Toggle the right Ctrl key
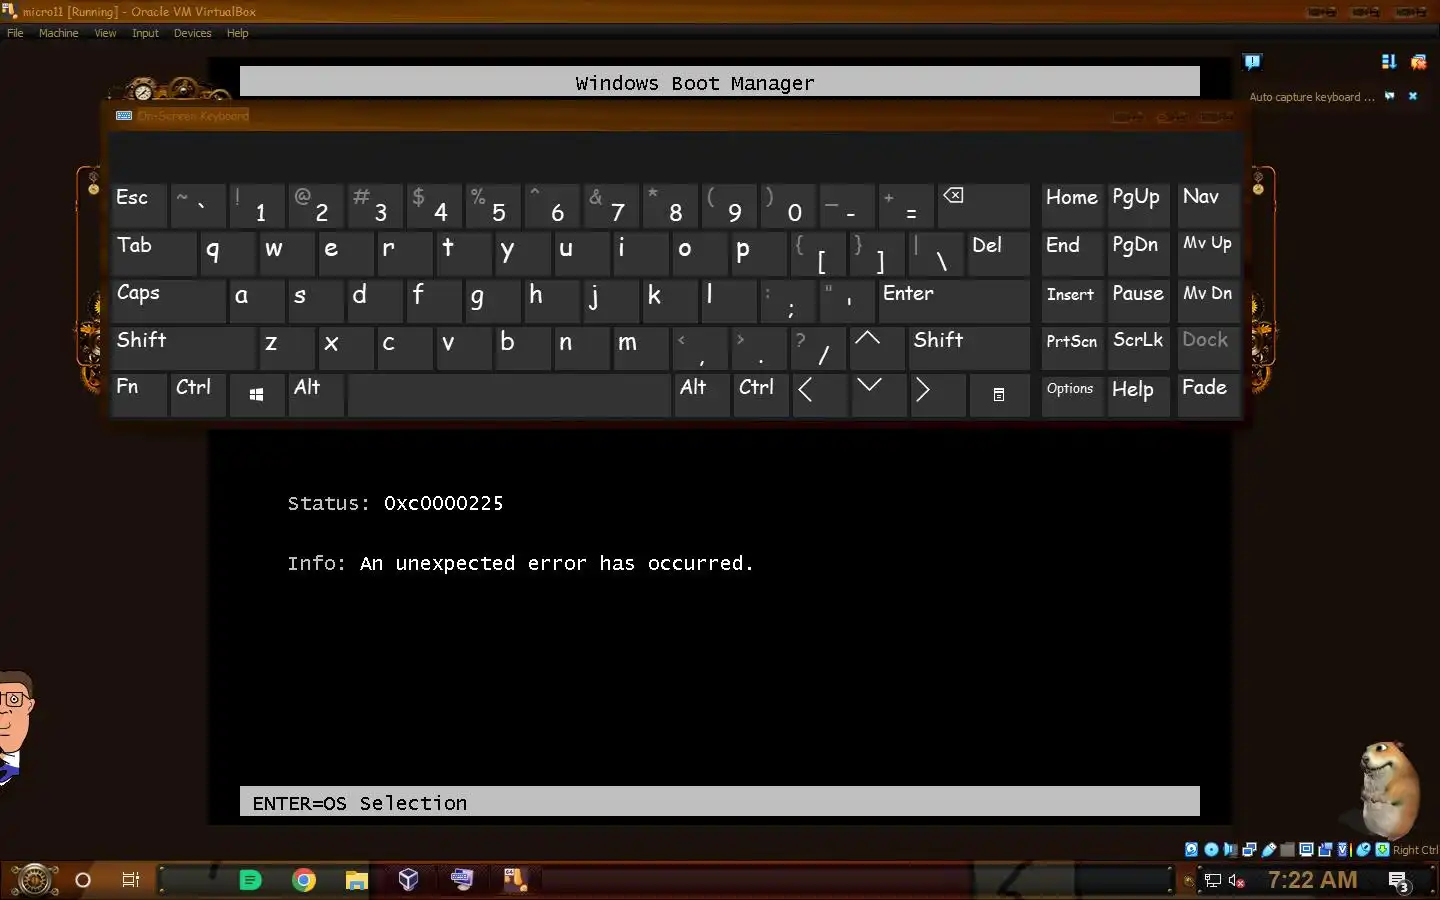The width and height of the screenshot is (1440, 900). pyautogui.click(x=760, y=394)
